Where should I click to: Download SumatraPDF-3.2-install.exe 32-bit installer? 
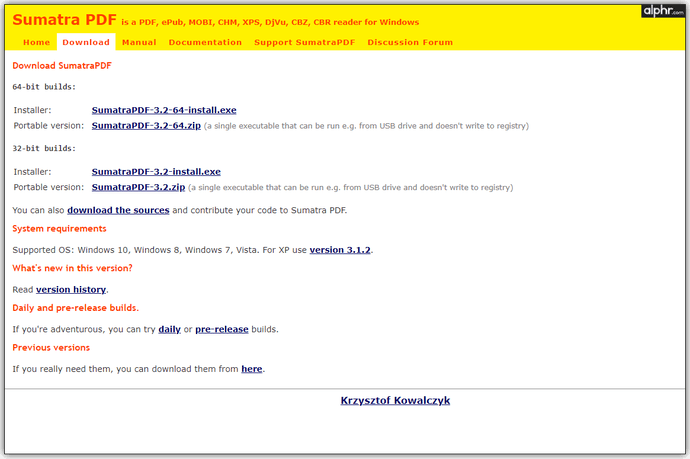point(156,172)
